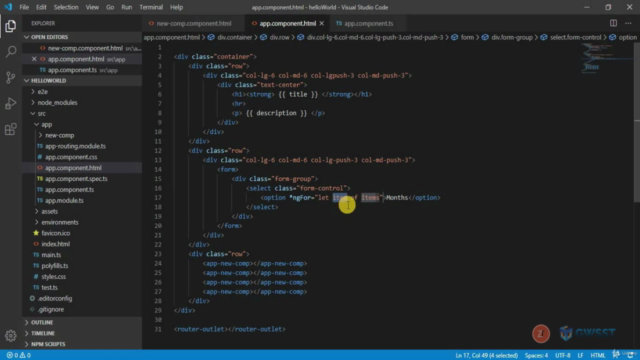The image size is (640, 360).
Task: Switch to the app.component.ts tab
Action: coord(369,23)
